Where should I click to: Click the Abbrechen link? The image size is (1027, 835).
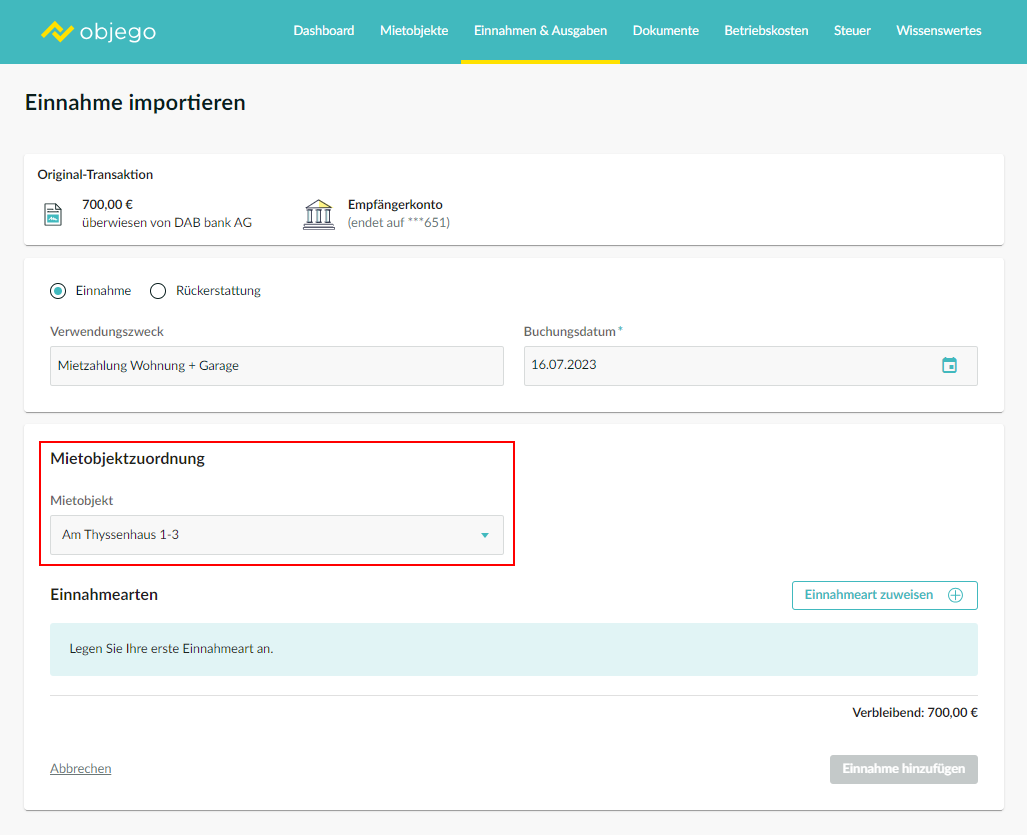click(x=81, y=769)
